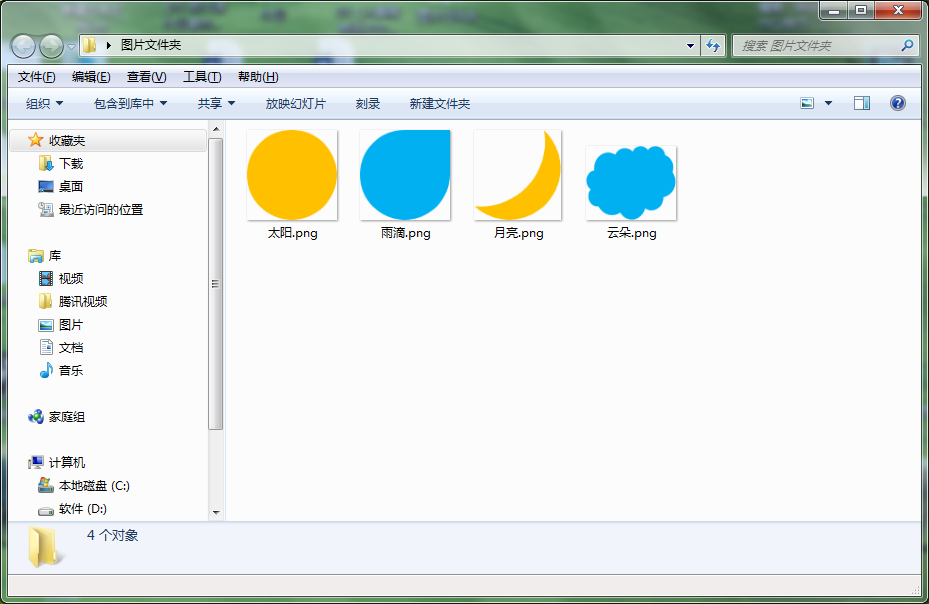Click the 腾讯视频 folder icon
Viewport: 929px width, 604px height.
46,301
